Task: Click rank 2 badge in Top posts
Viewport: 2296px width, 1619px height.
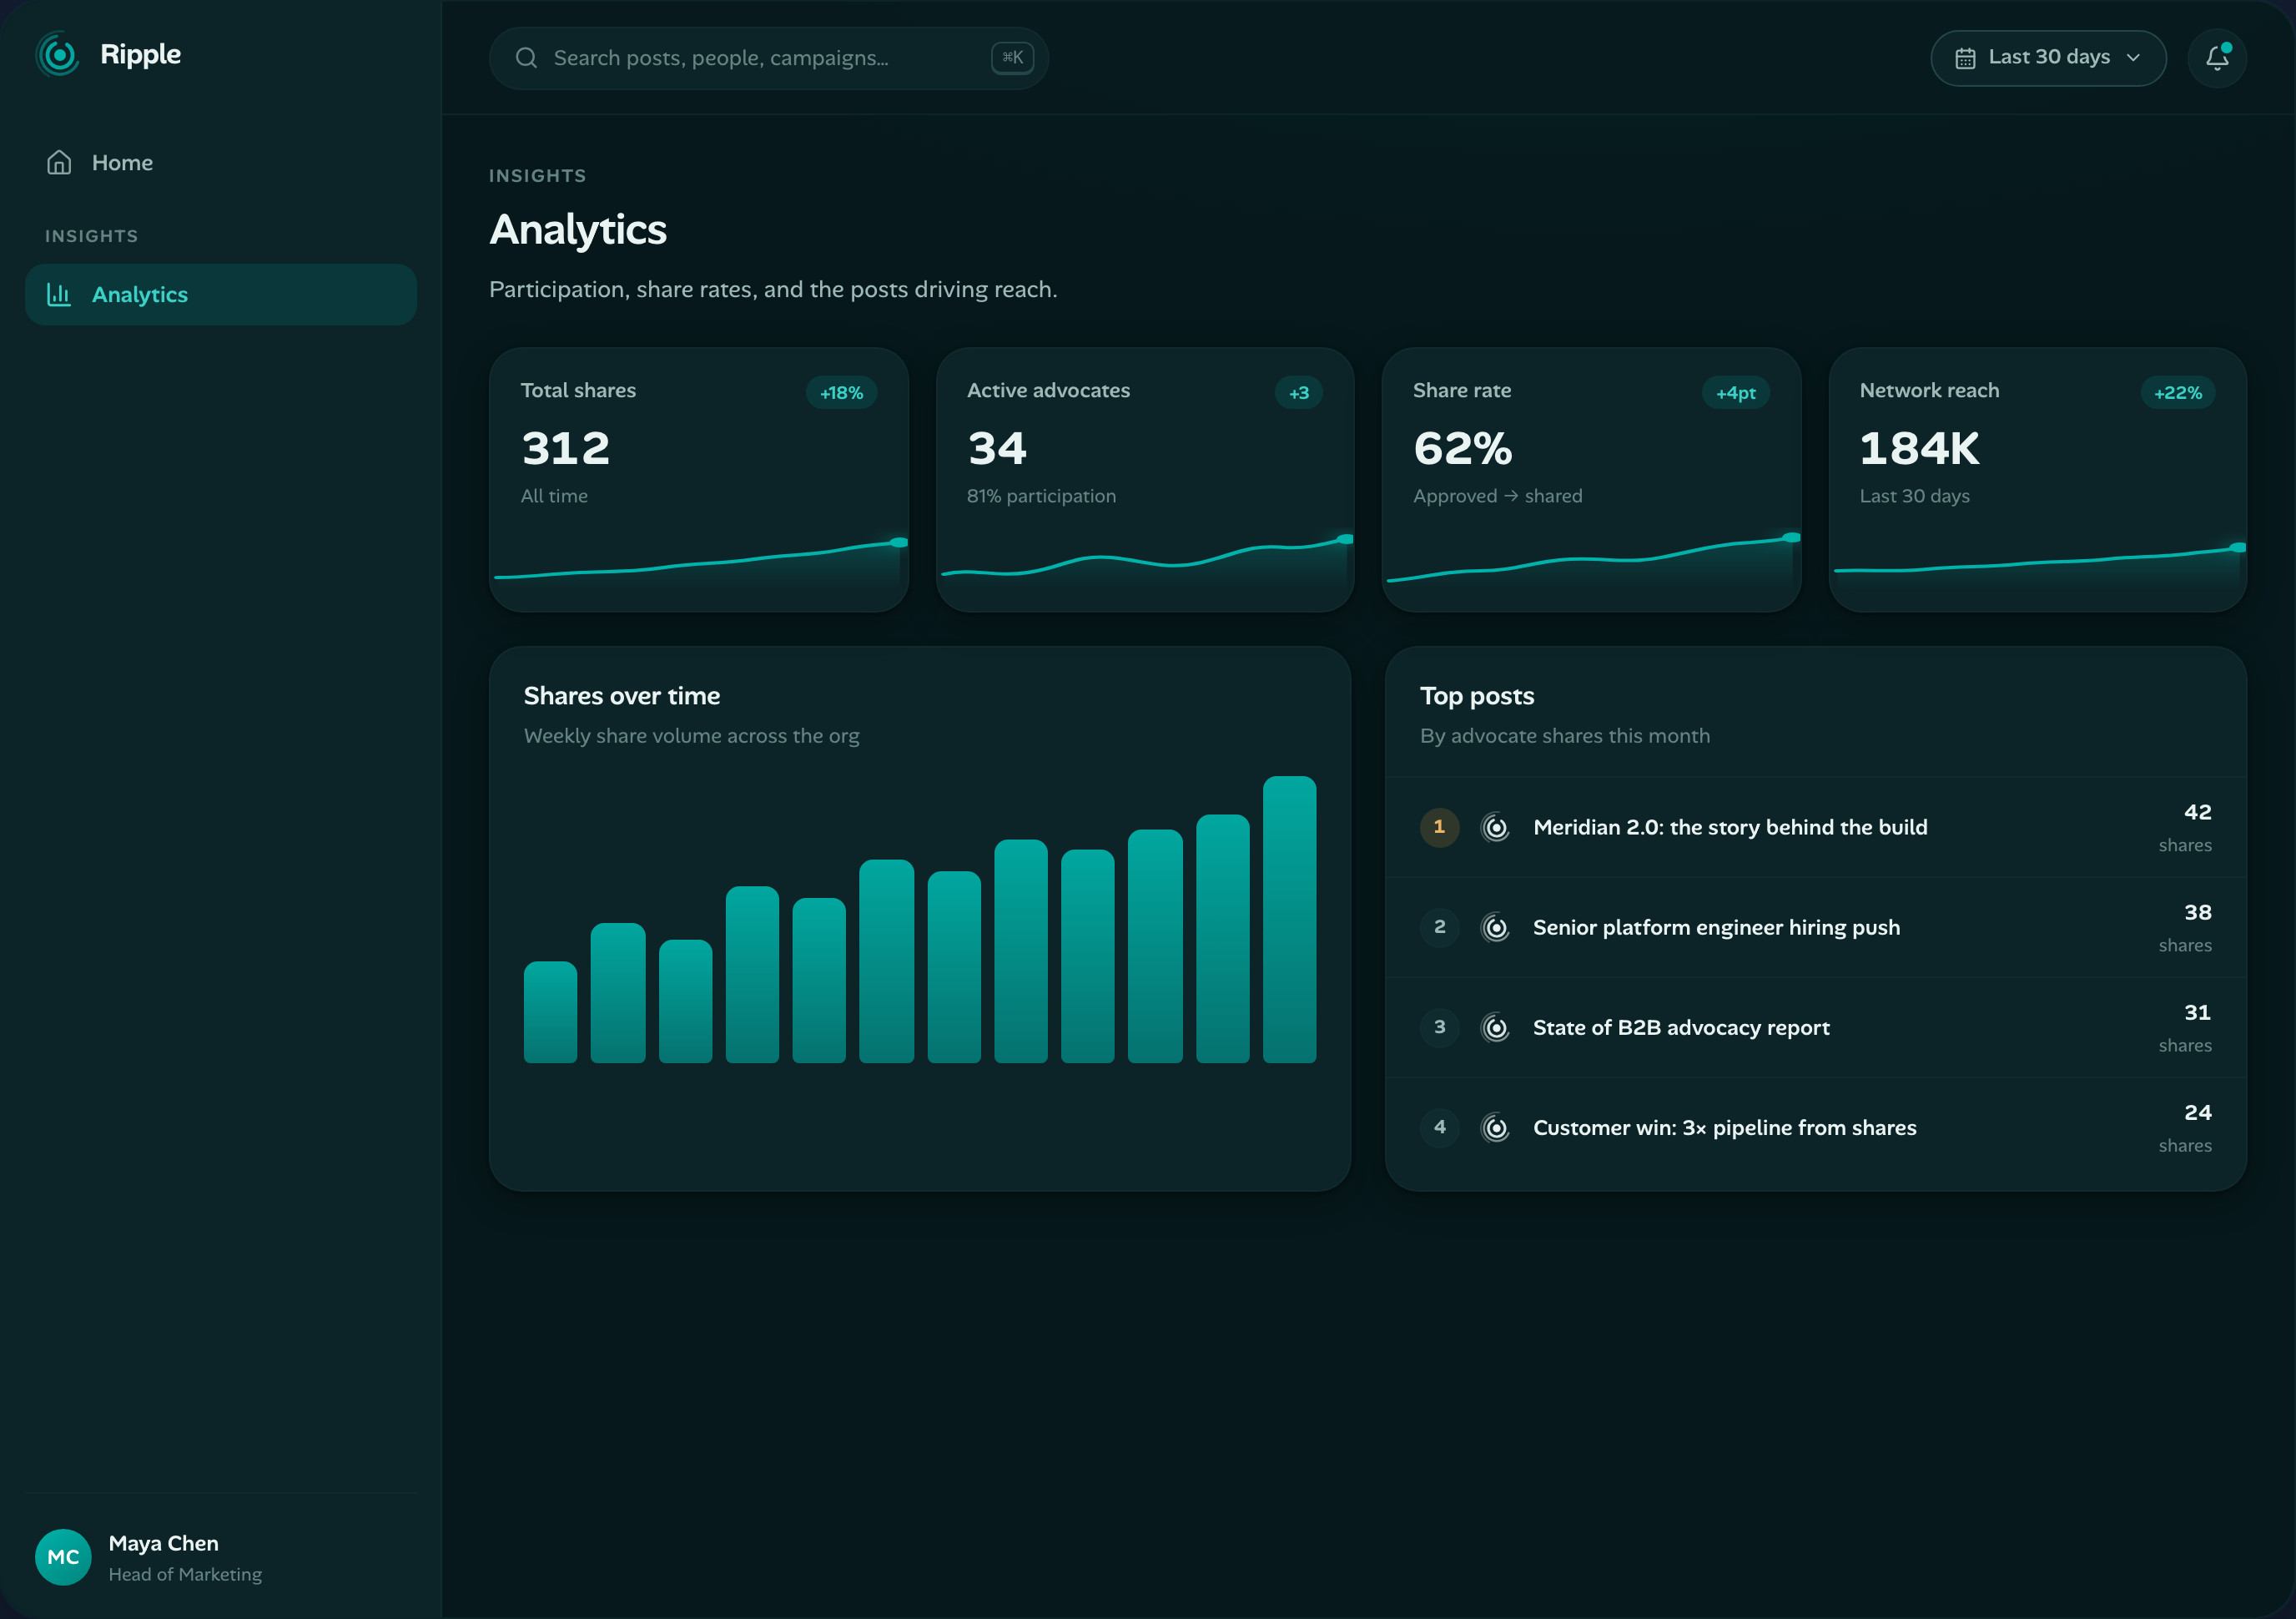Action: pyautogui.click(x=1439, y=927)
